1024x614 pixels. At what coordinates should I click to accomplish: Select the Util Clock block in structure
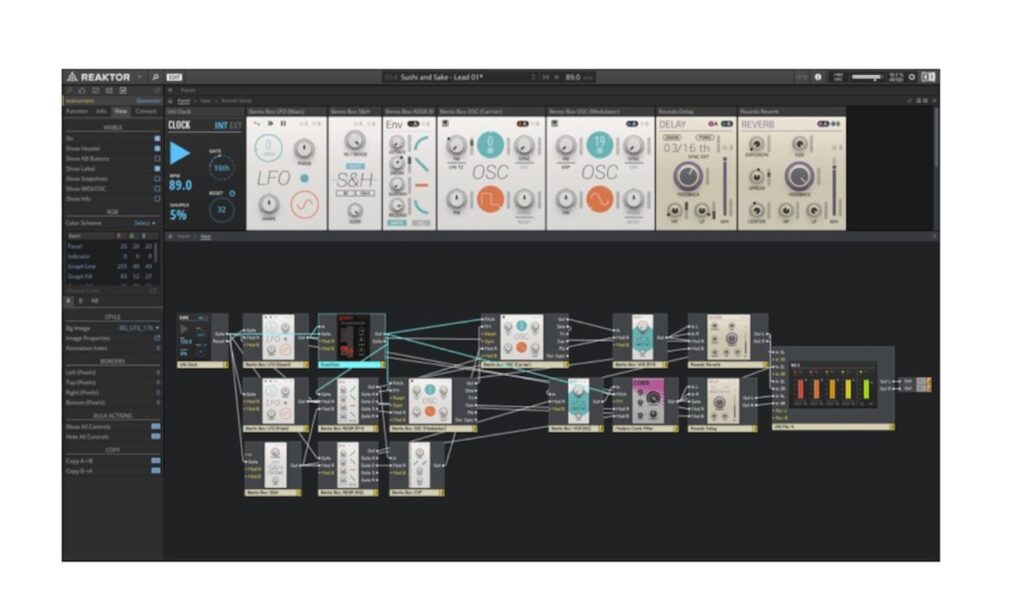[x=202, y=340]
